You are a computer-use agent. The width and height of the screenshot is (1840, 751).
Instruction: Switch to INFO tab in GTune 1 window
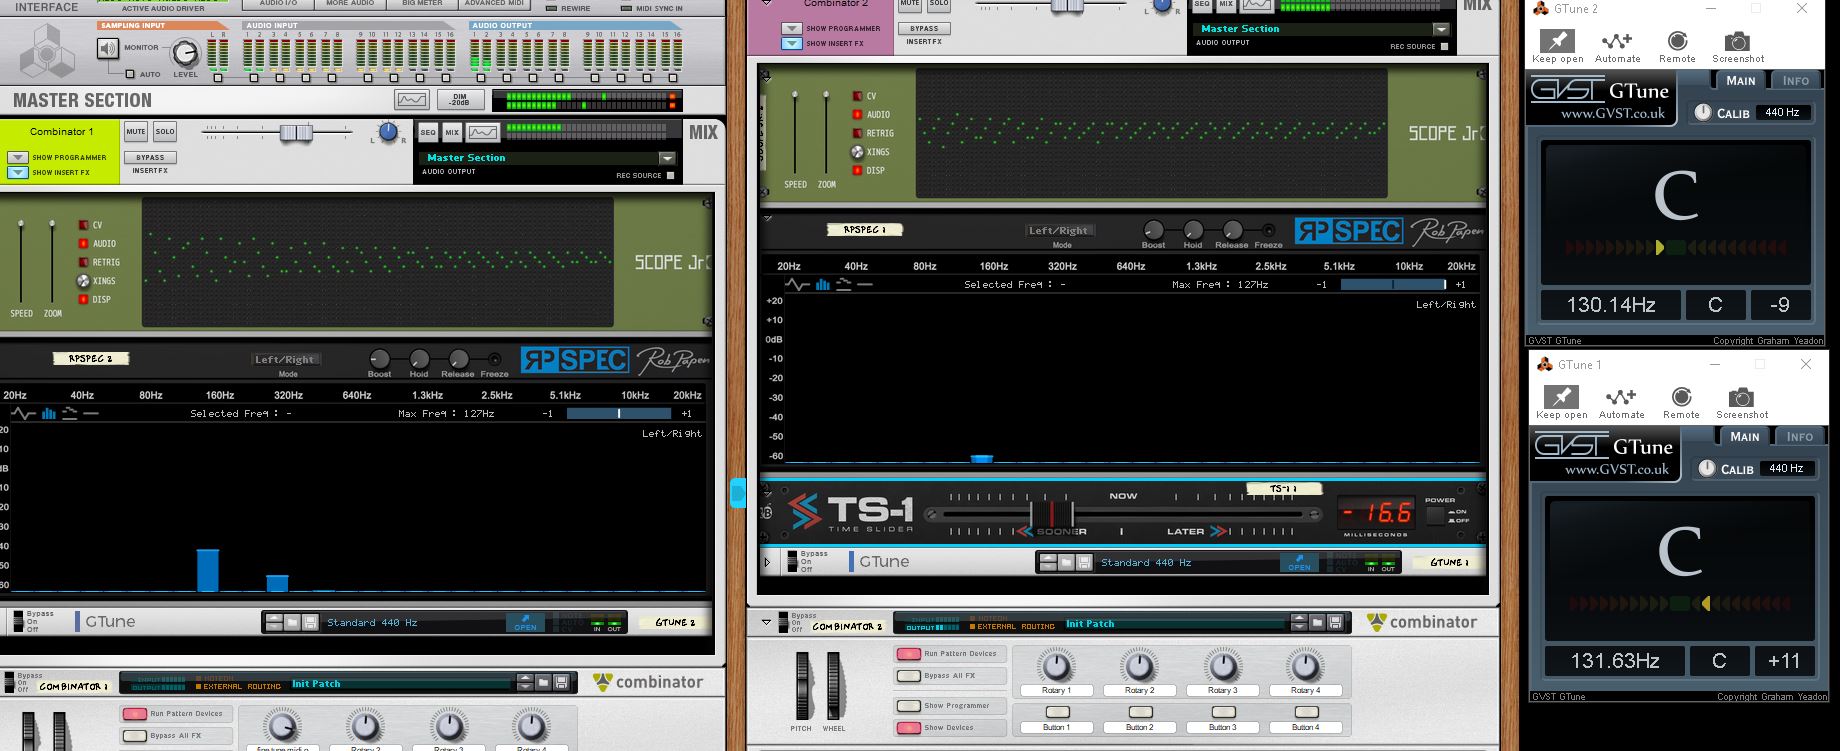pyautogui.click(x=1799, y=437)
